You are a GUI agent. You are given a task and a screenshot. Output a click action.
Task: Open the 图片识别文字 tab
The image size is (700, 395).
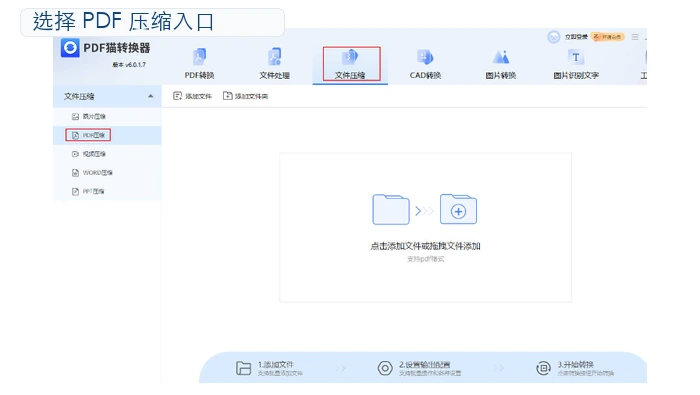click(576, 64)
